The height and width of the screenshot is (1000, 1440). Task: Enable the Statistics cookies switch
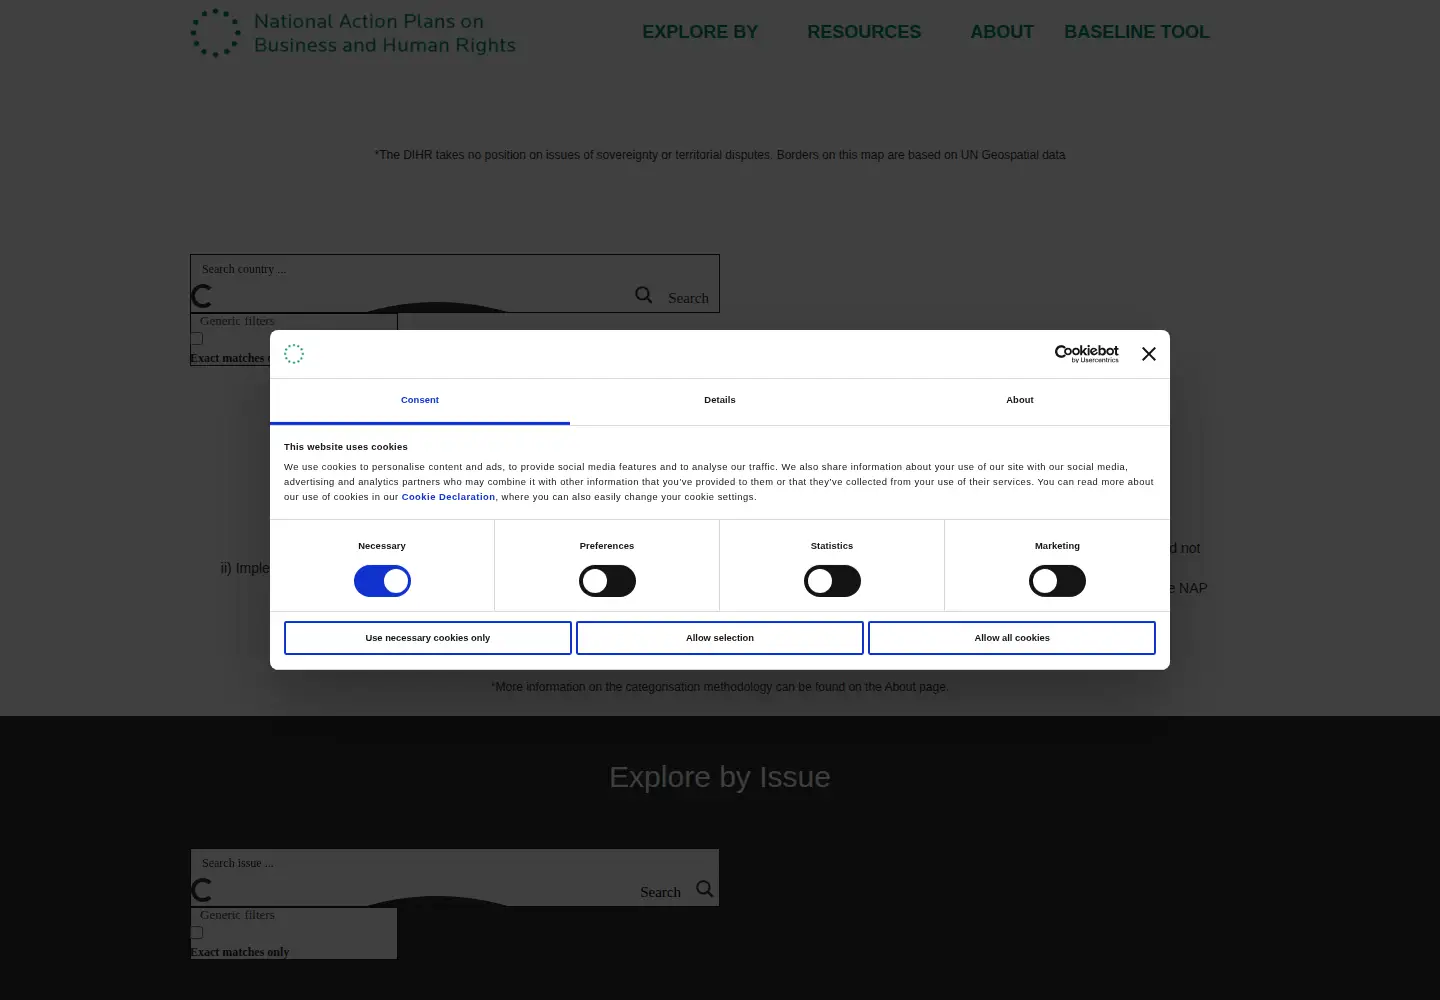[832, 581]
